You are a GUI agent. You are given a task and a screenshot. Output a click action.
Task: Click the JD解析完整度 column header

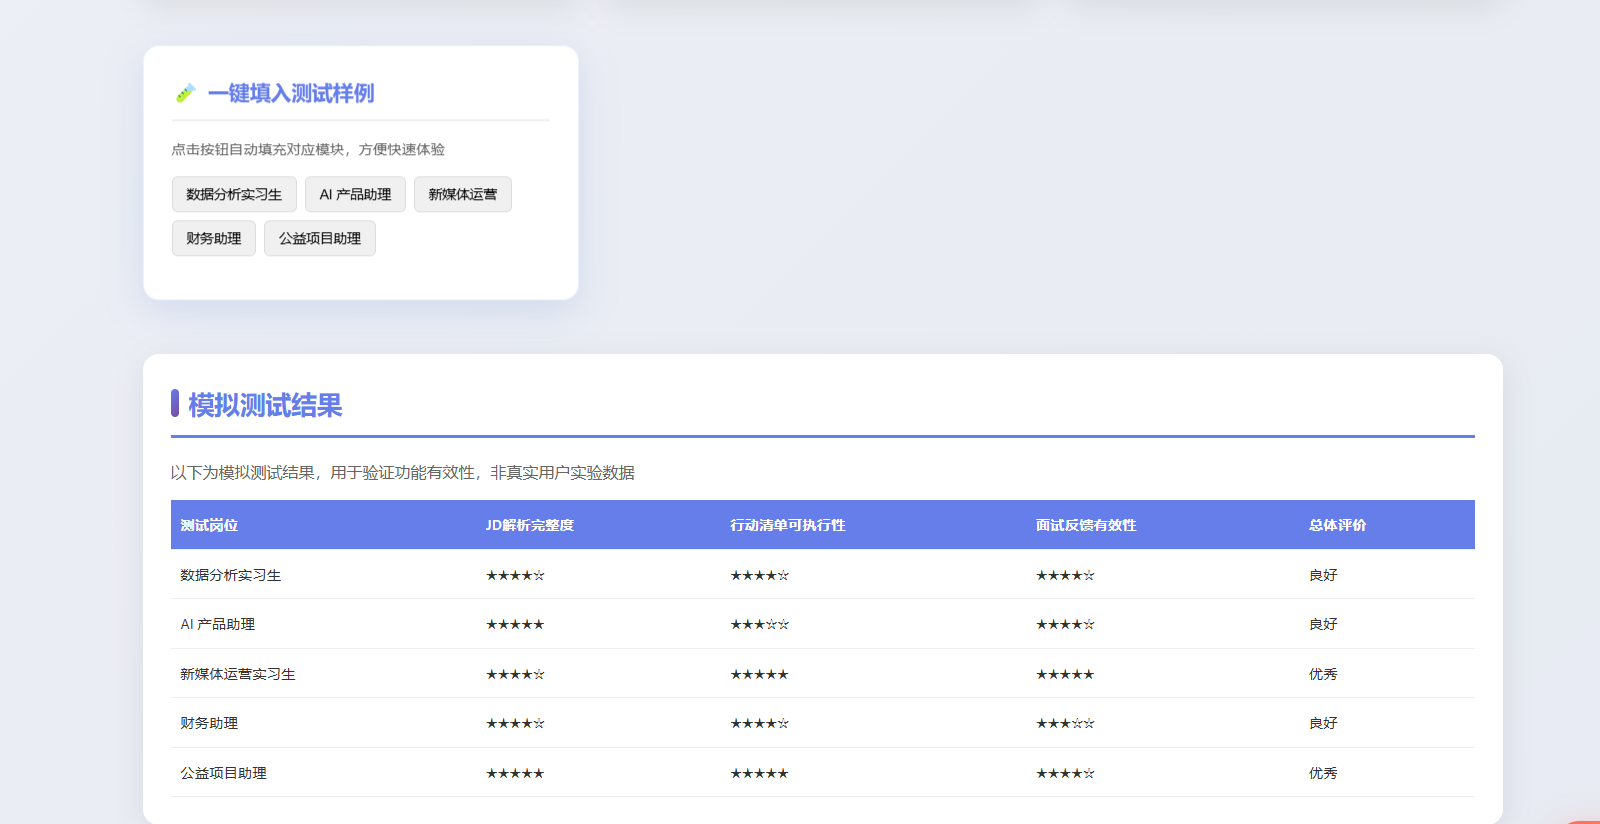[x=529, y=525]
